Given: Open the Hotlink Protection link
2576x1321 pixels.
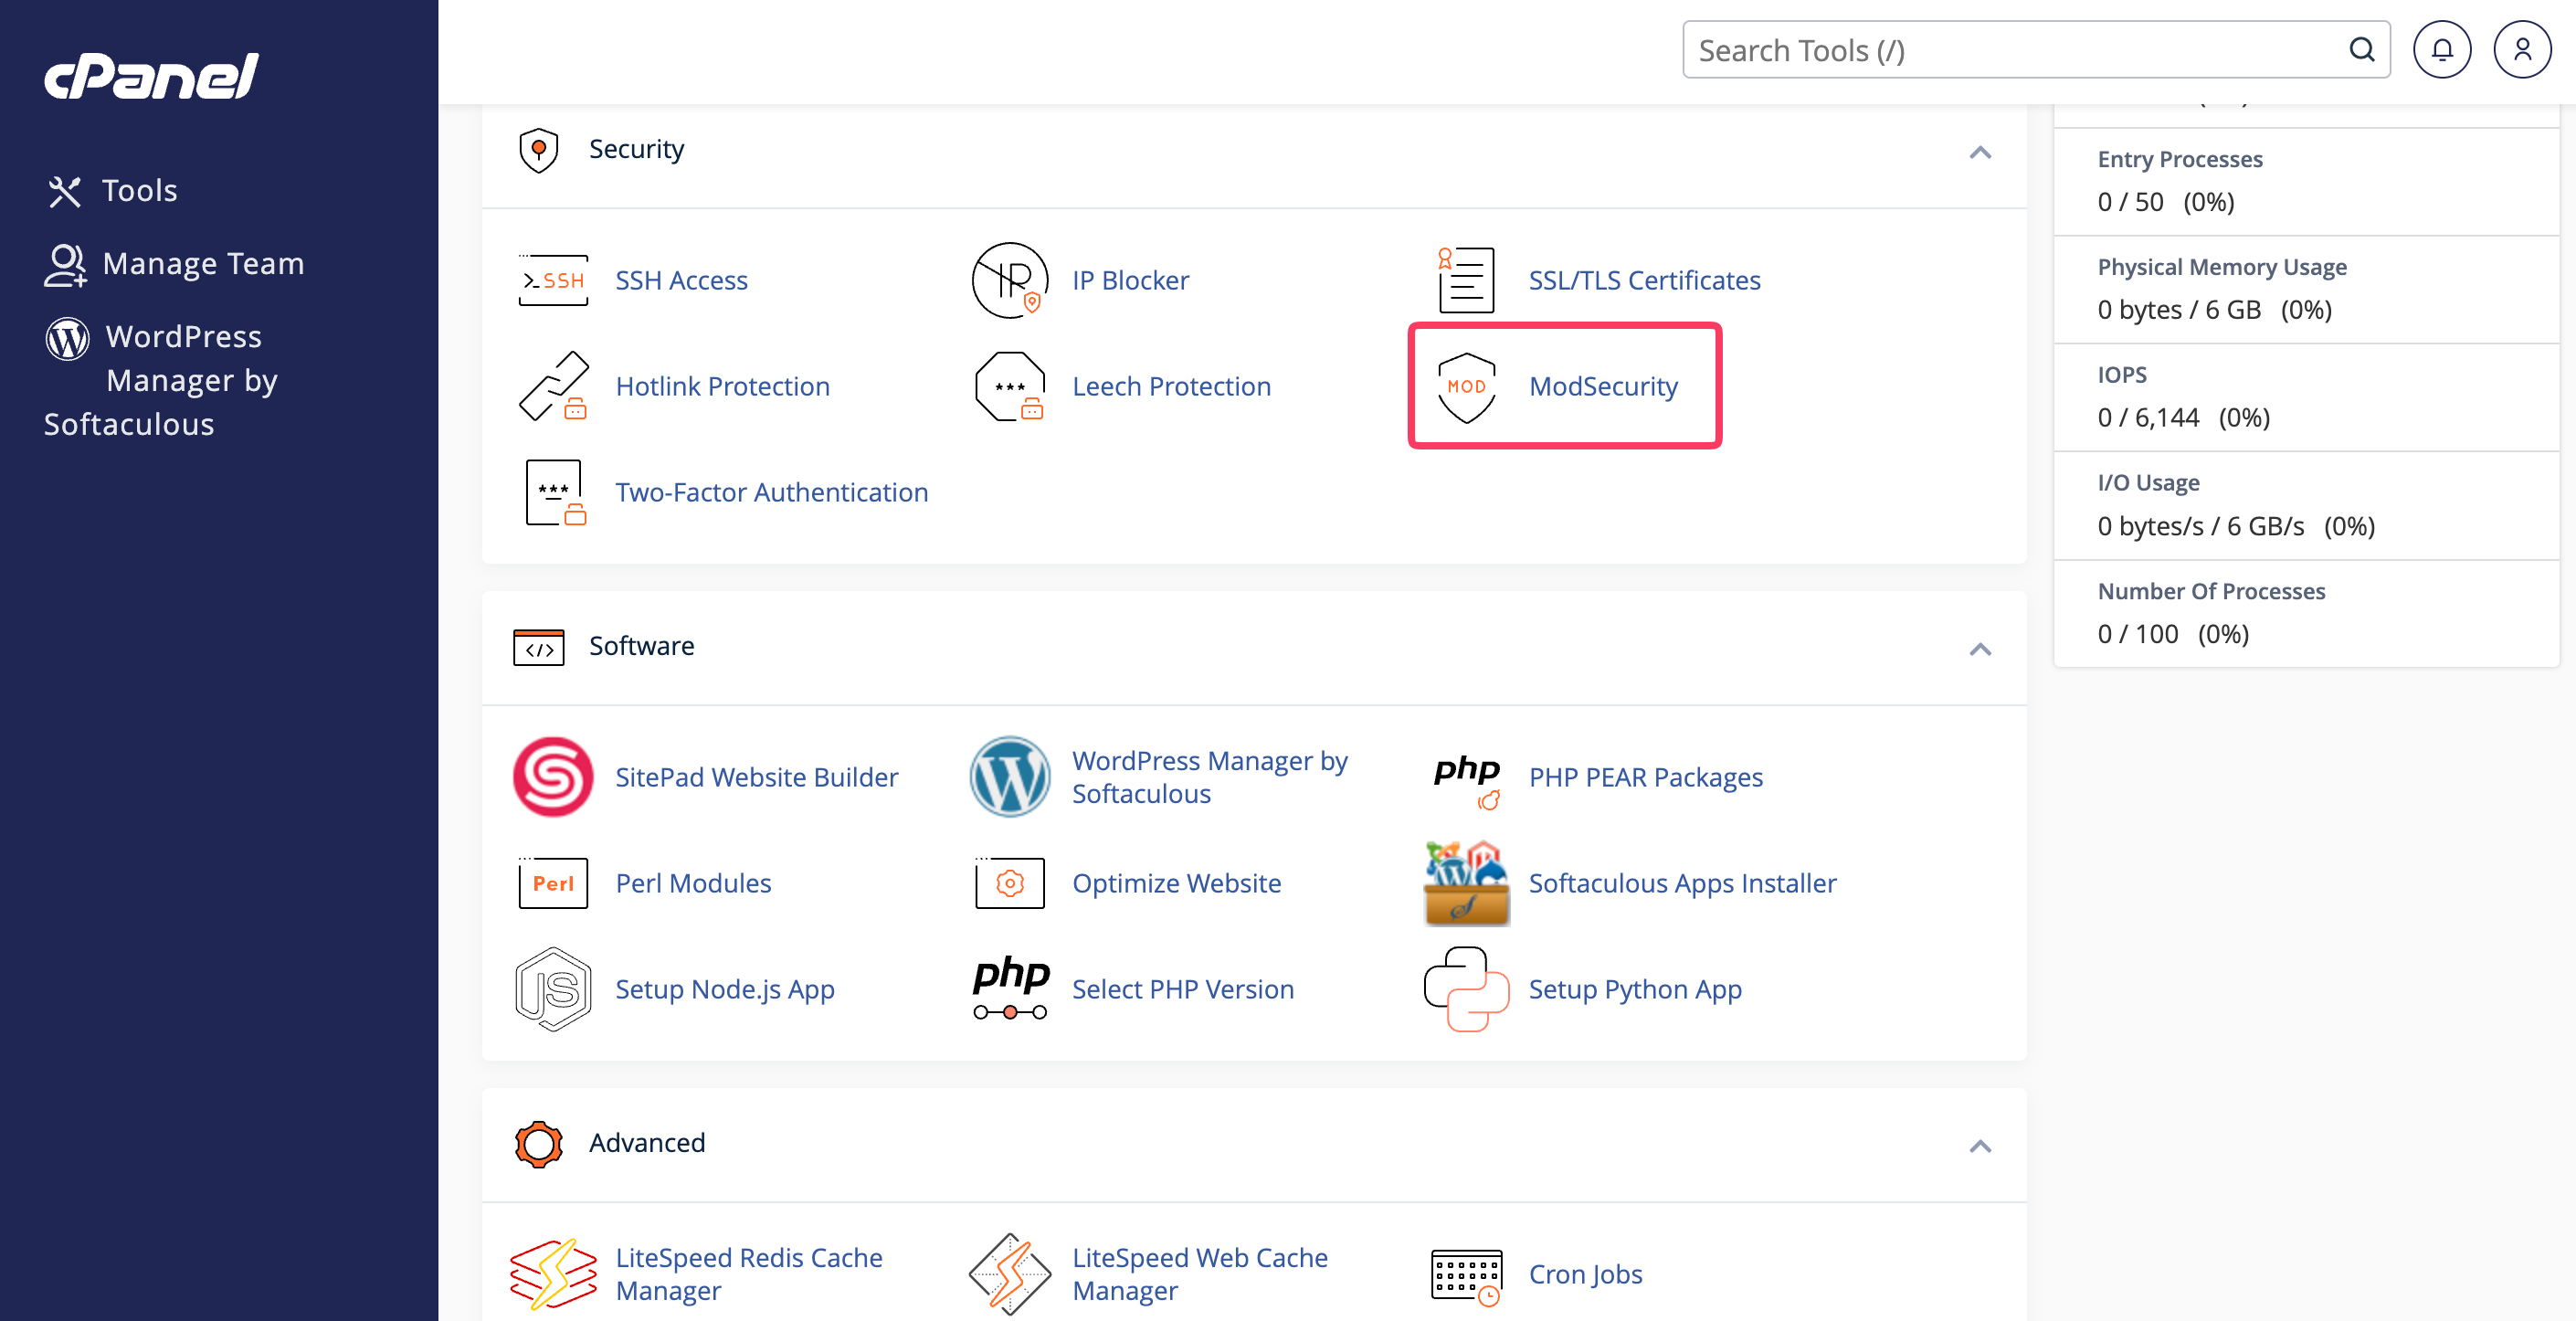Looking at the screenshot, I should click(x=722, y=387).
